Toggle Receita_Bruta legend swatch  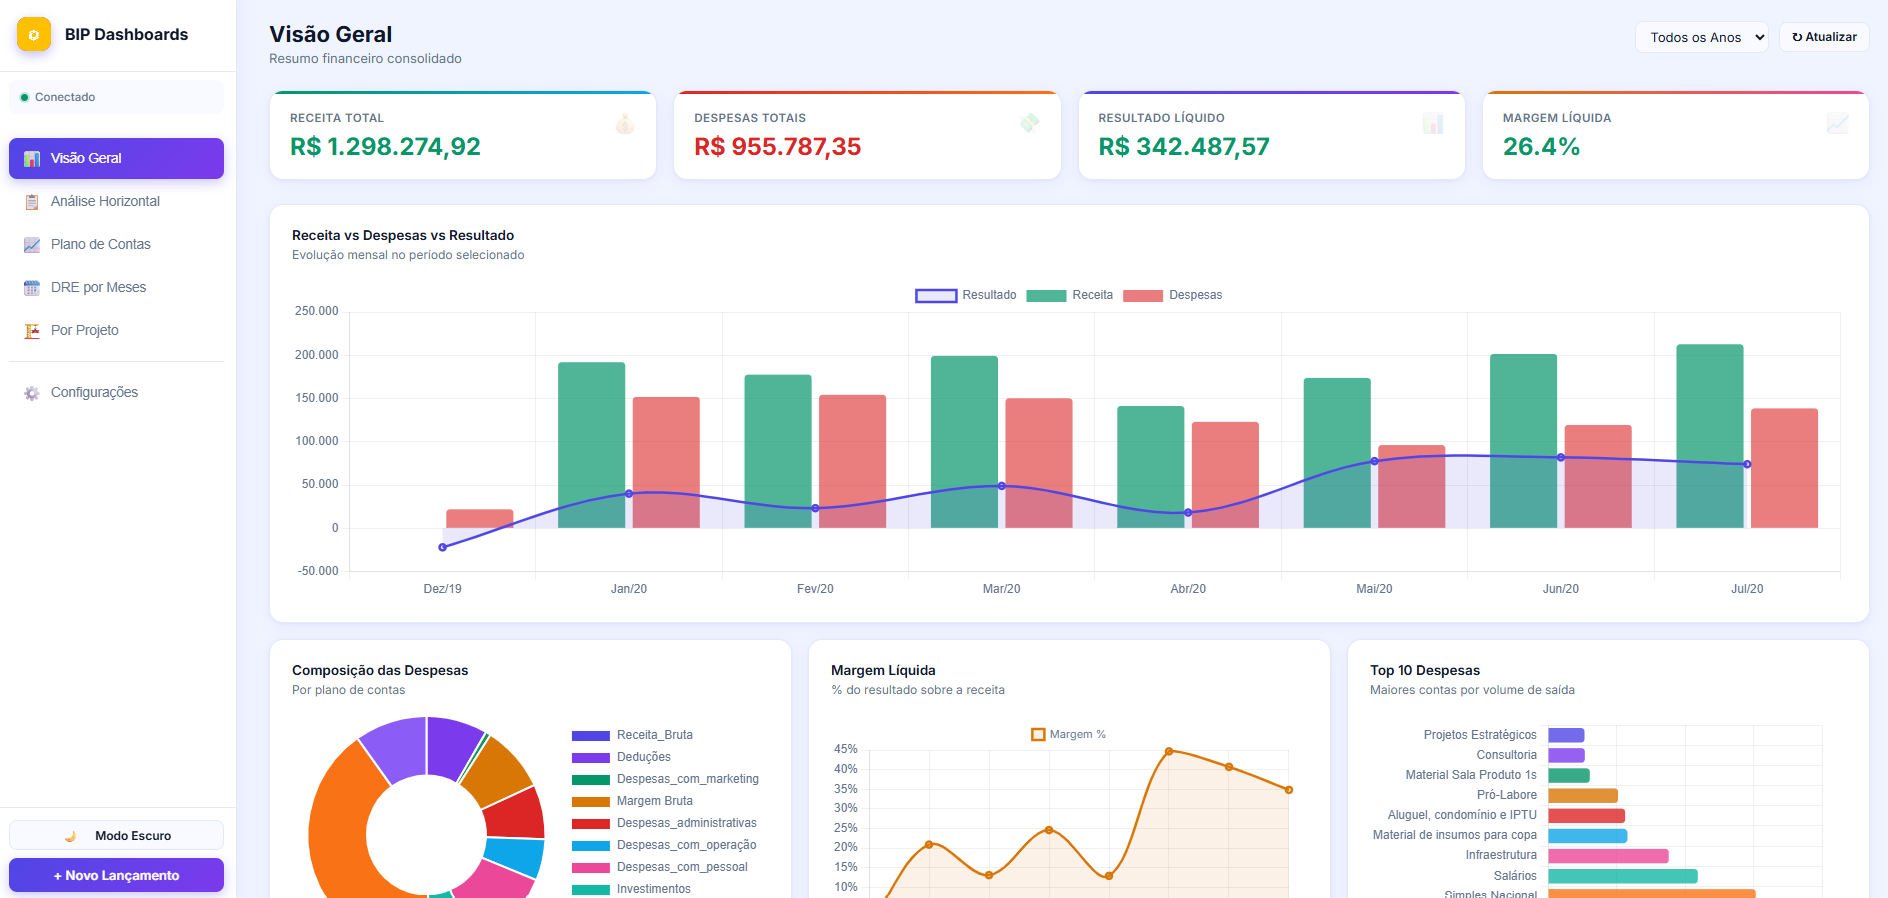pos(591,736)
